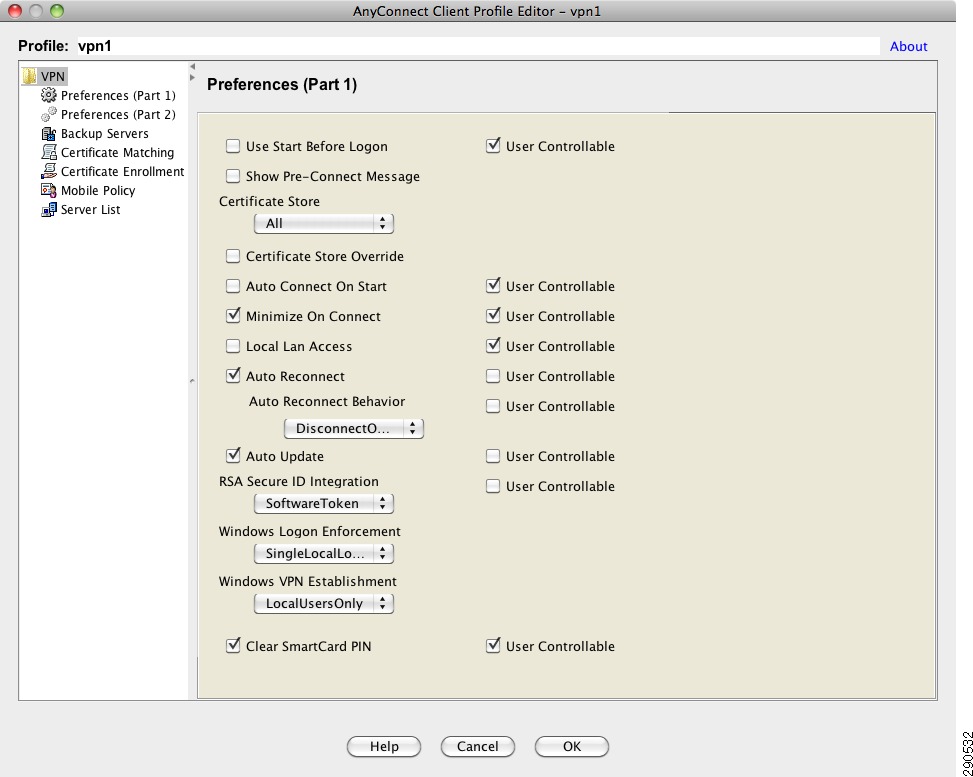Image resolution: width=973 pixels, height=777 pixels.
Task: Click the Profile name field
Action: 478,46
